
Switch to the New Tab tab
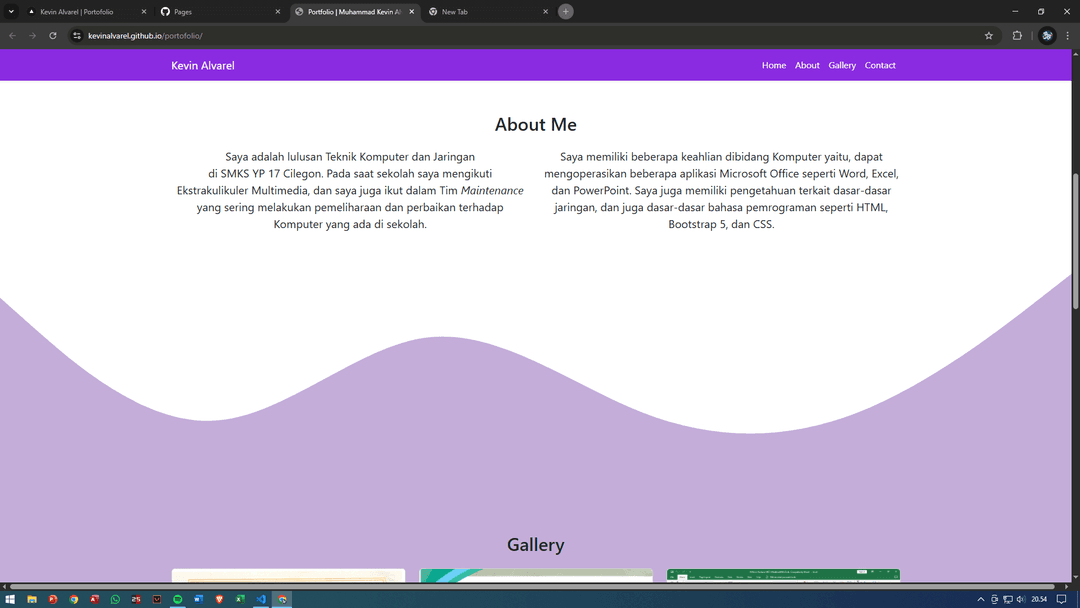pos(485,11)
